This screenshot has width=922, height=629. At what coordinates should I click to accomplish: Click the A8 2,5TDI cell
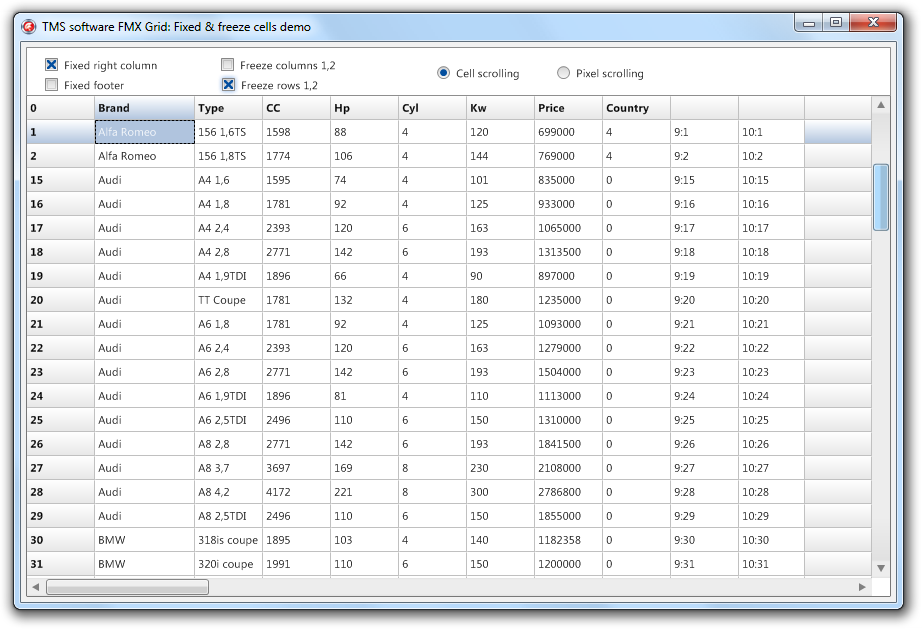[x=228, y=516]
